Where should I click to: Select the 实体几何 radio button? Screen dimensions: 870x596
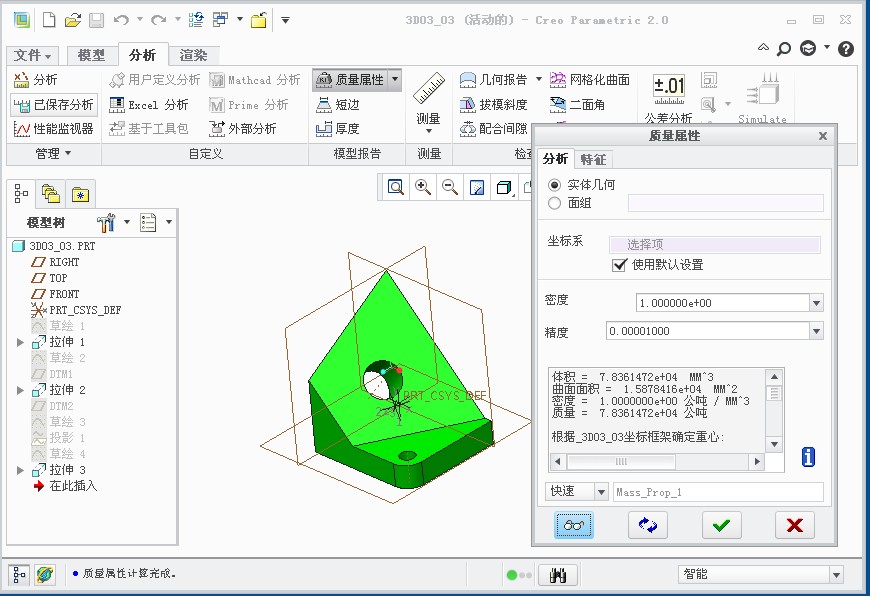click(x=555, y=185)
